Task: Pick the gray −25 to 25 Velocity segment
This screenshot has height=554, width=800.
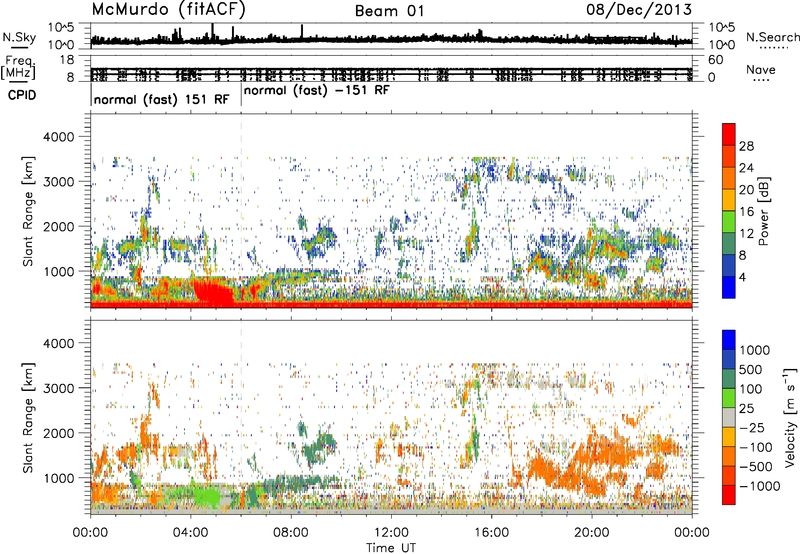Action: pyautogui.click(x=729, y=417)
